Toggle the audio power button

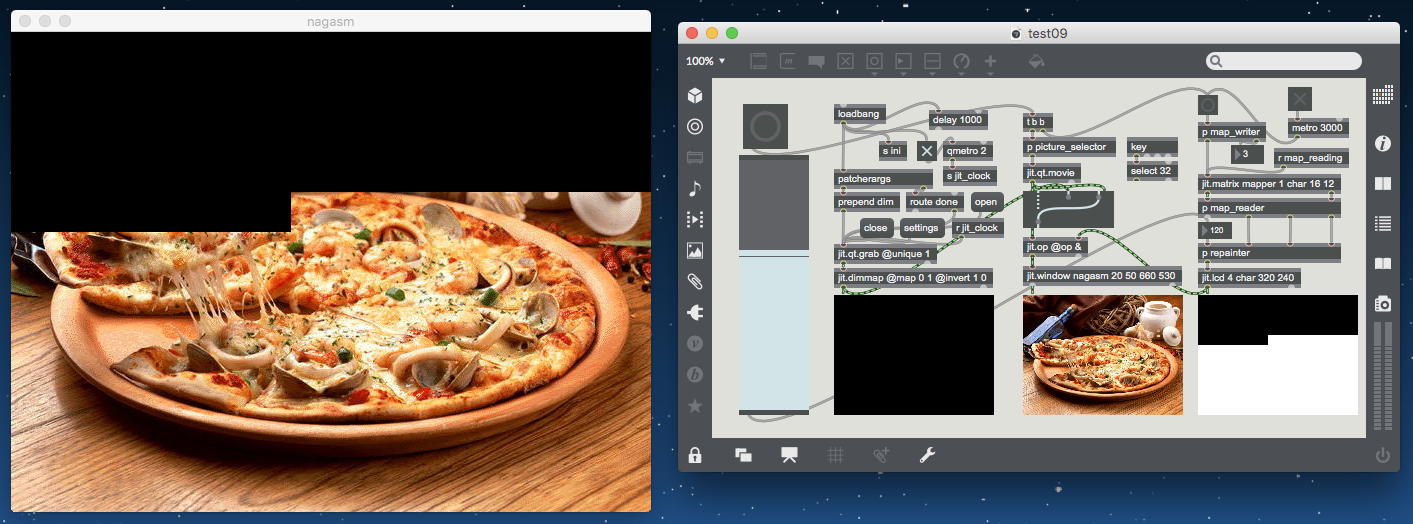pos(1383,456)
